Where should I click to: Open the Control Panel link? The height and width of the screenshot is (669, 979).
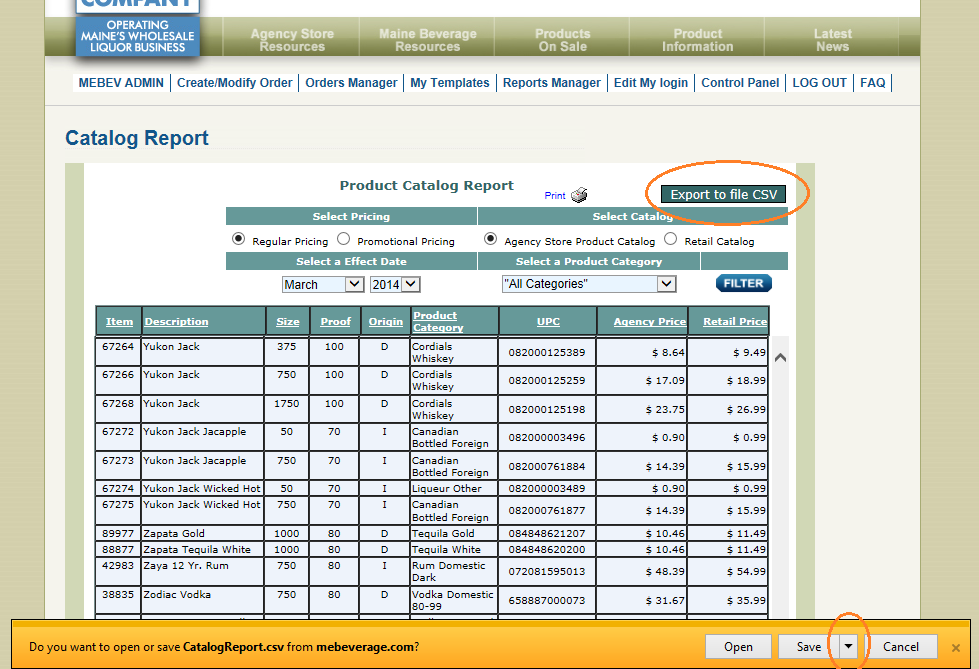tap(740, 82)
